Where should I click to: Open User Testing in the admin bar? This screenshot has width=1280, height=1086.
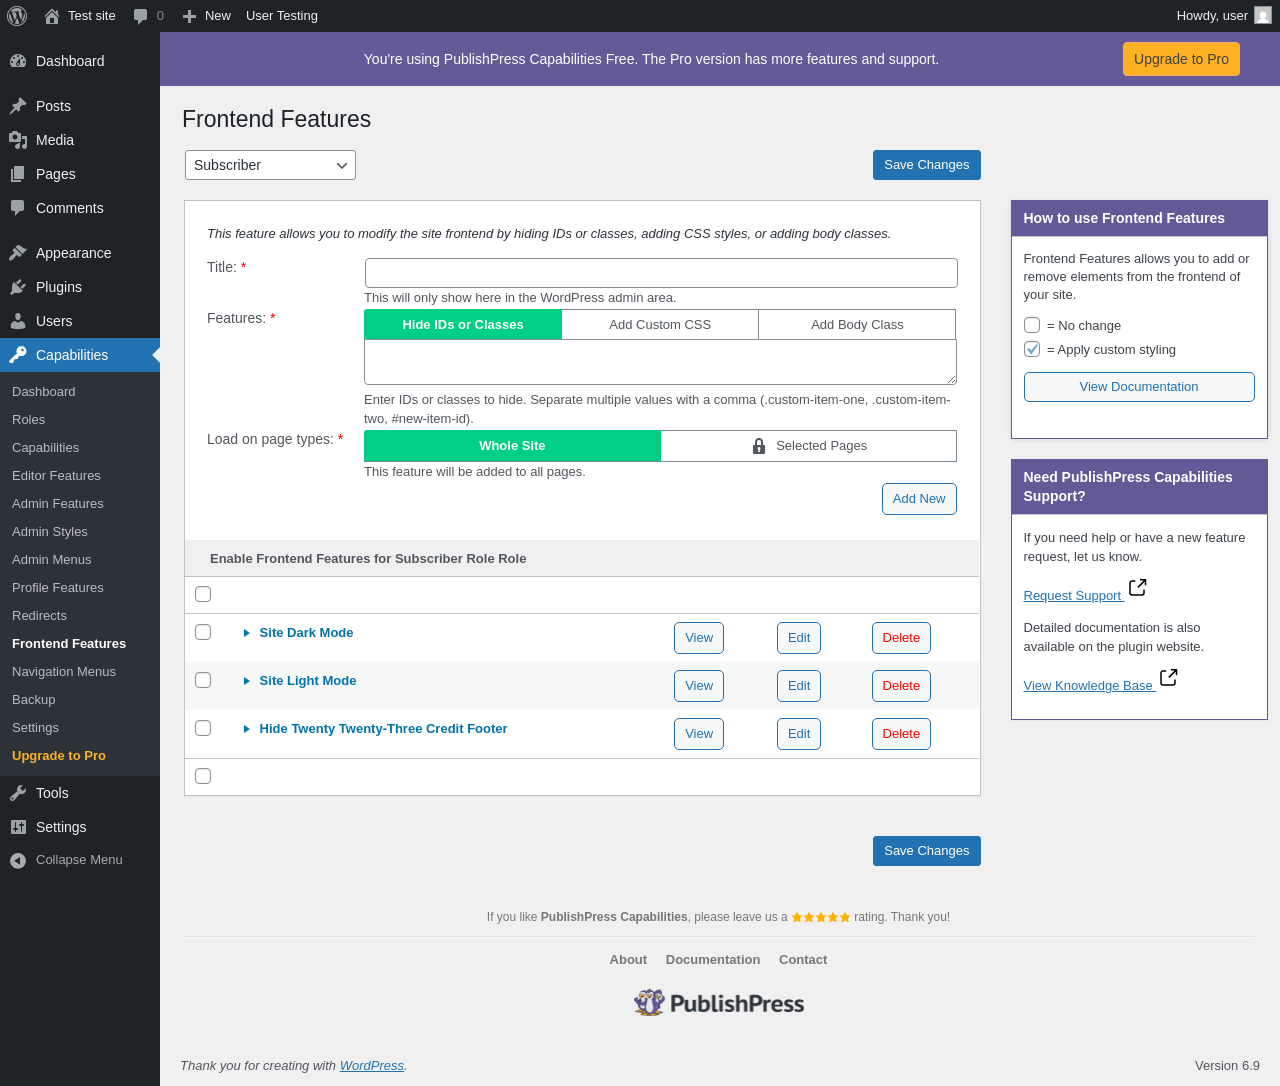pos(282,16)
